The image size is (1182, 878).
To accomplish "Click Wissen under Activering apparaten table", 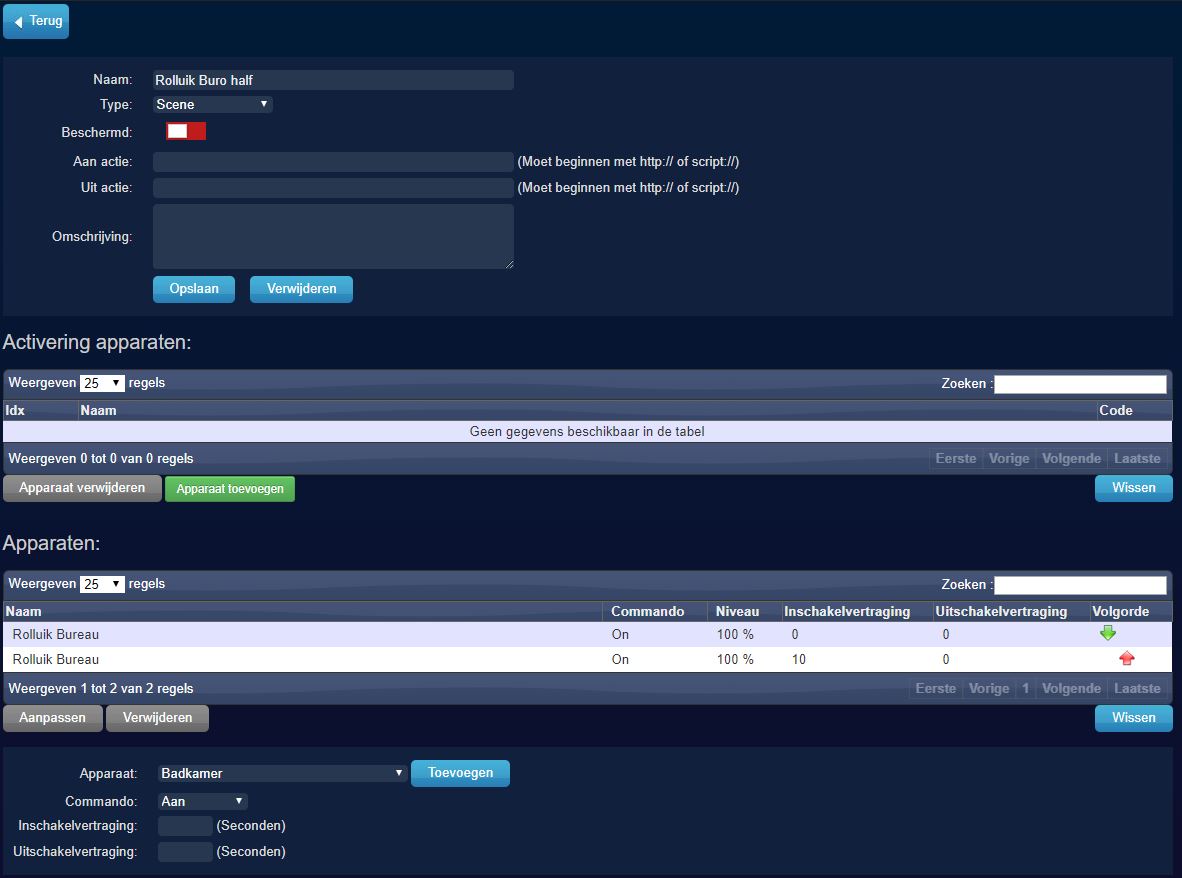I will click(1134, 488).
